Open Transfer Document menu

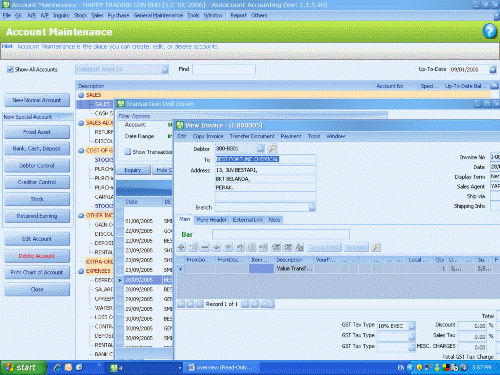pyautogui.click(x=252, y=136)
